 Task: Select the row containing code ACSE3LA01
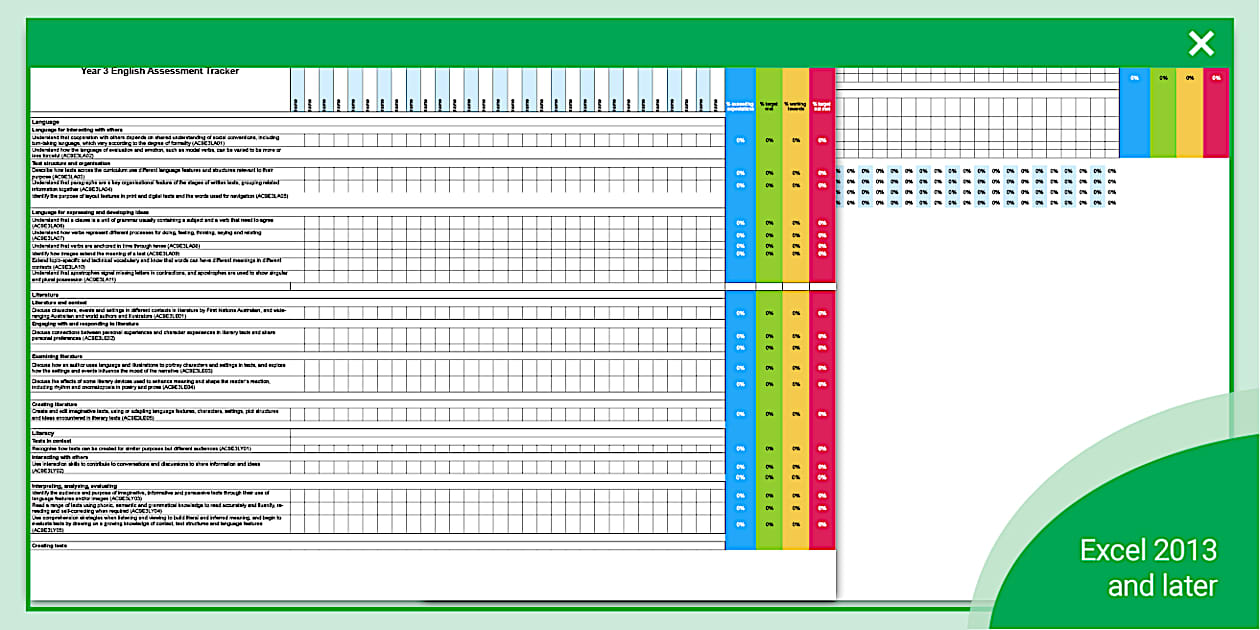point(160,139)
